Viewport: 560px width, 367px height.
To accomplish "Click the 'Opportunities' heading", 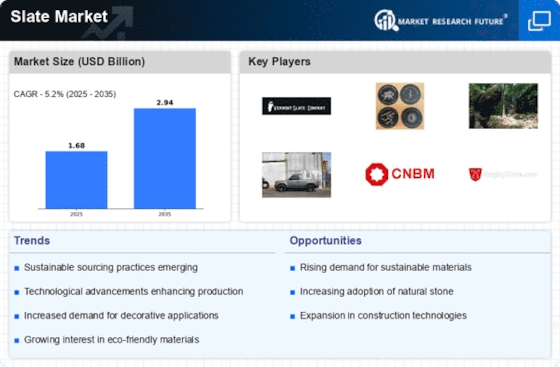I will pos(325,241).
